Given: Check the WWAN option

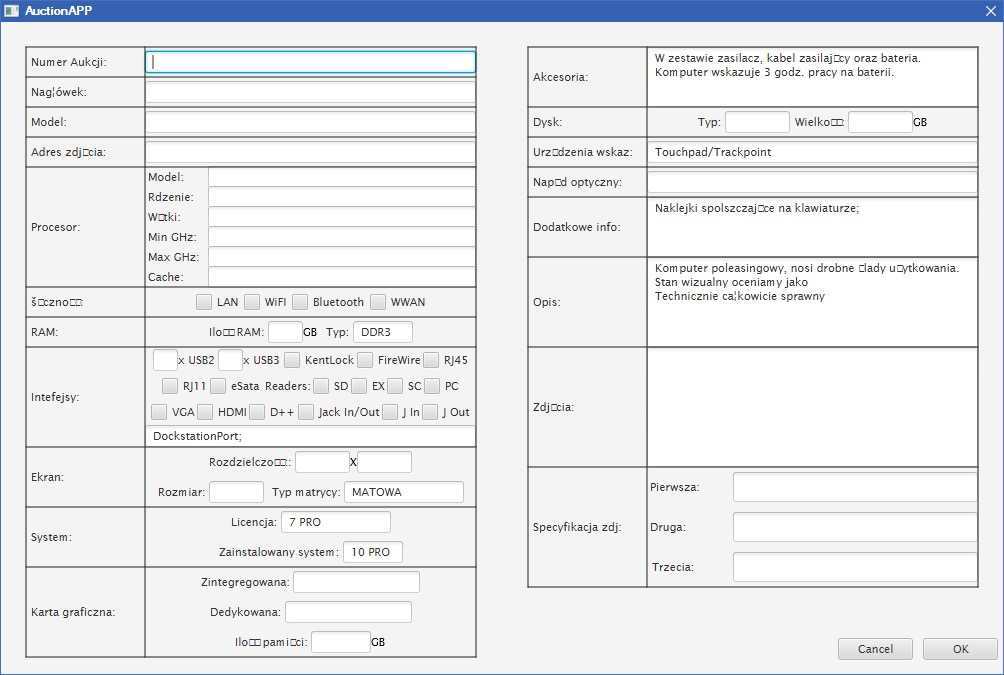Looking at the screenshot, I should pyautogui.click(x=378, y=302).
